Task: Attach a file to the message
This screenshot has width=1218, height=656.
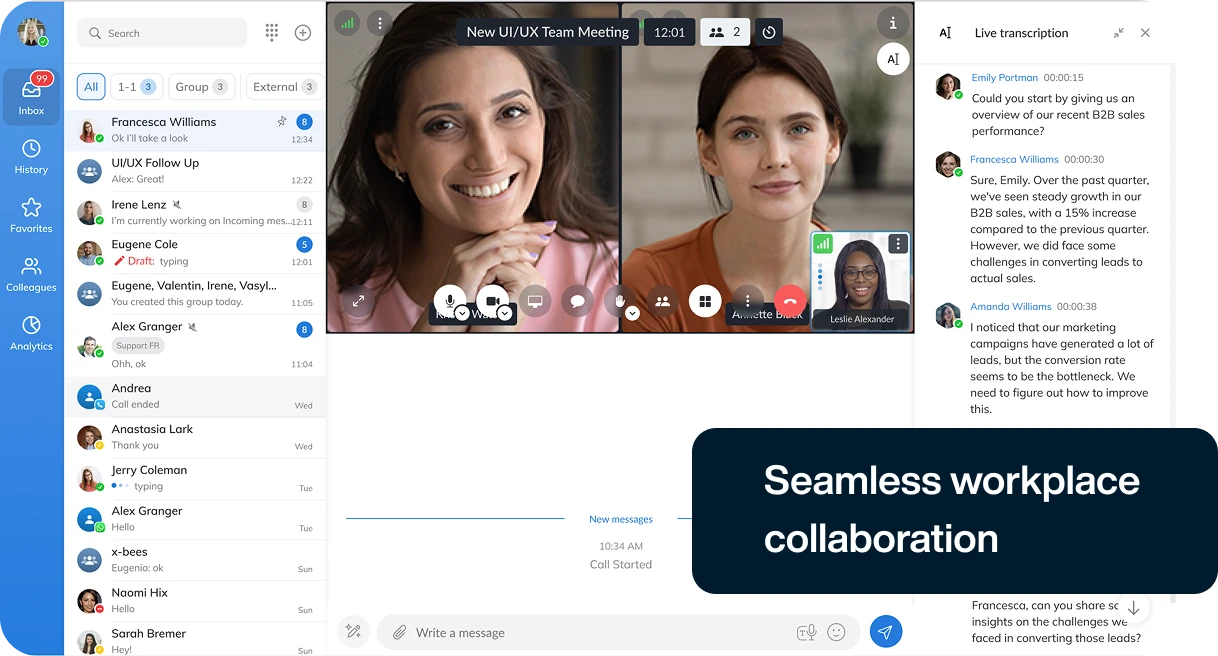Action: (399, 632)
